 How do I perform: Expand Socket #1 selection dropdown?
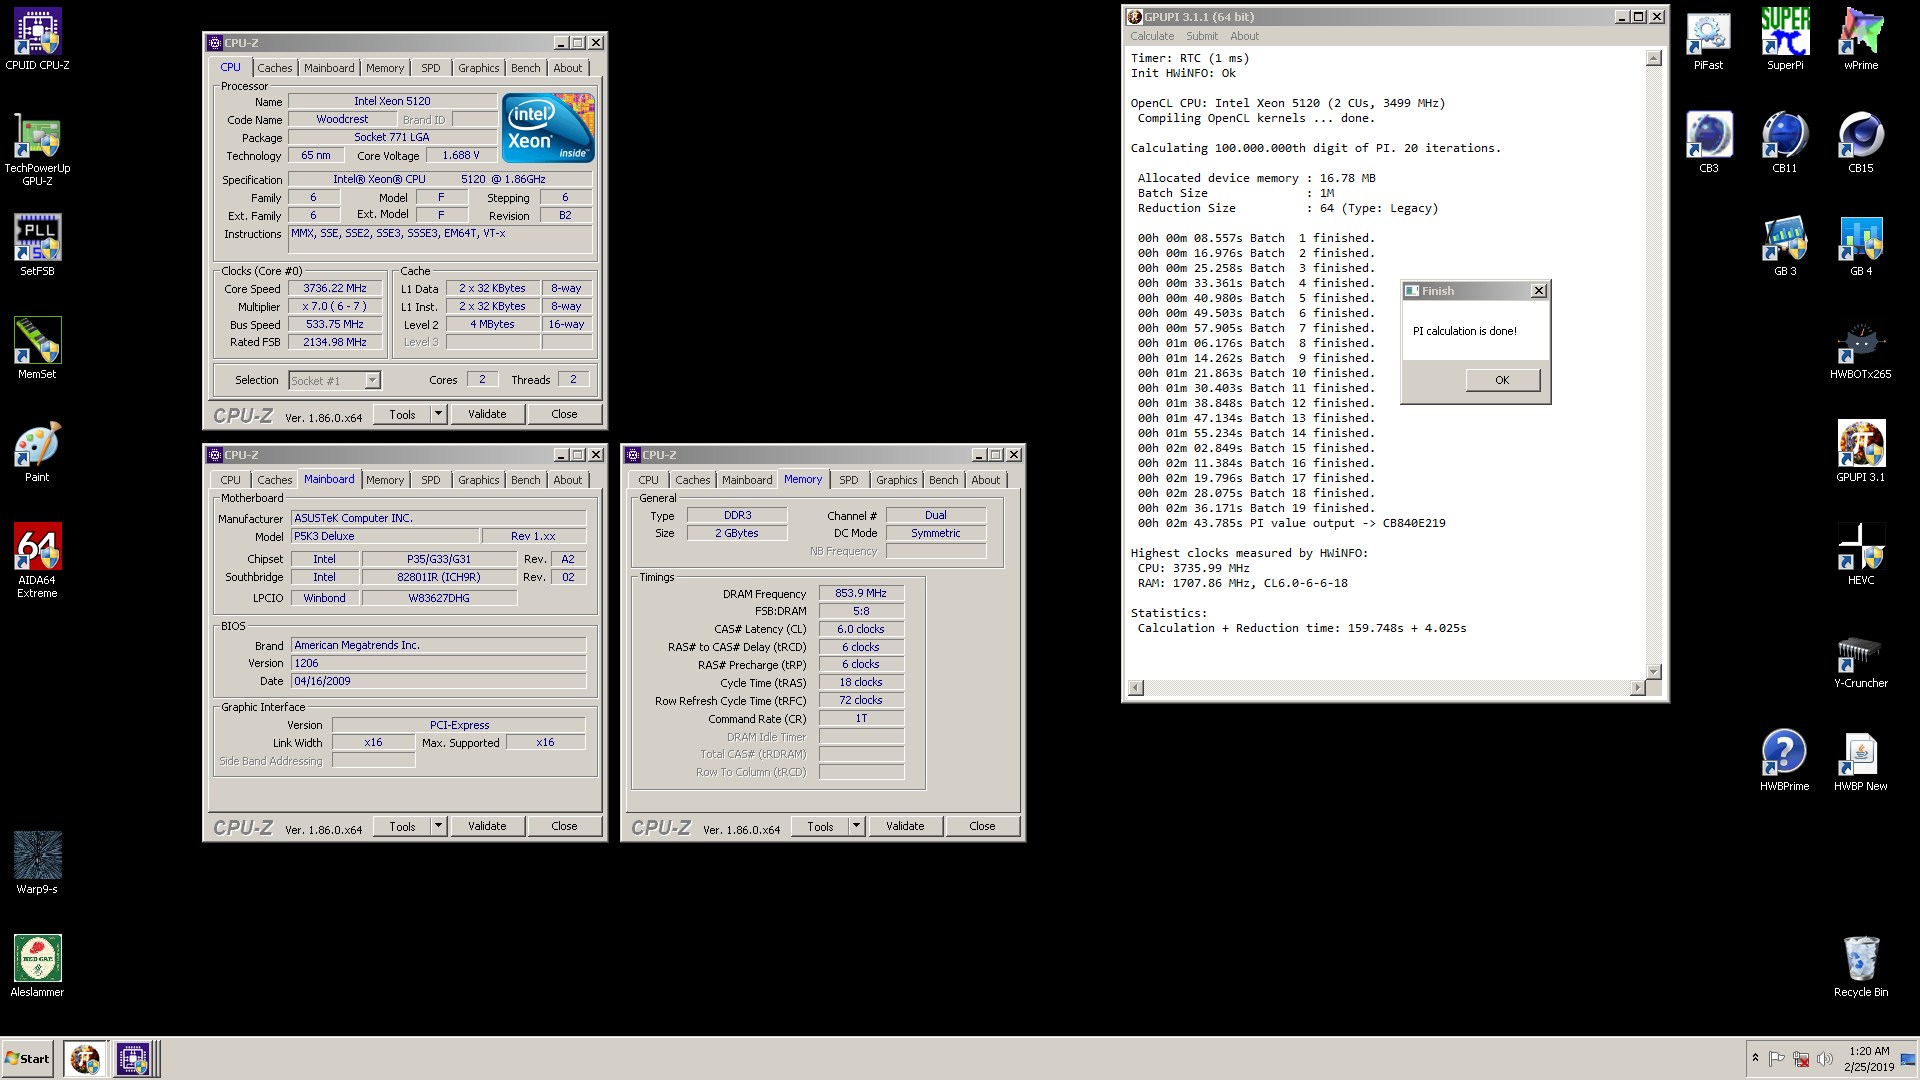click(x=372, y=380)
